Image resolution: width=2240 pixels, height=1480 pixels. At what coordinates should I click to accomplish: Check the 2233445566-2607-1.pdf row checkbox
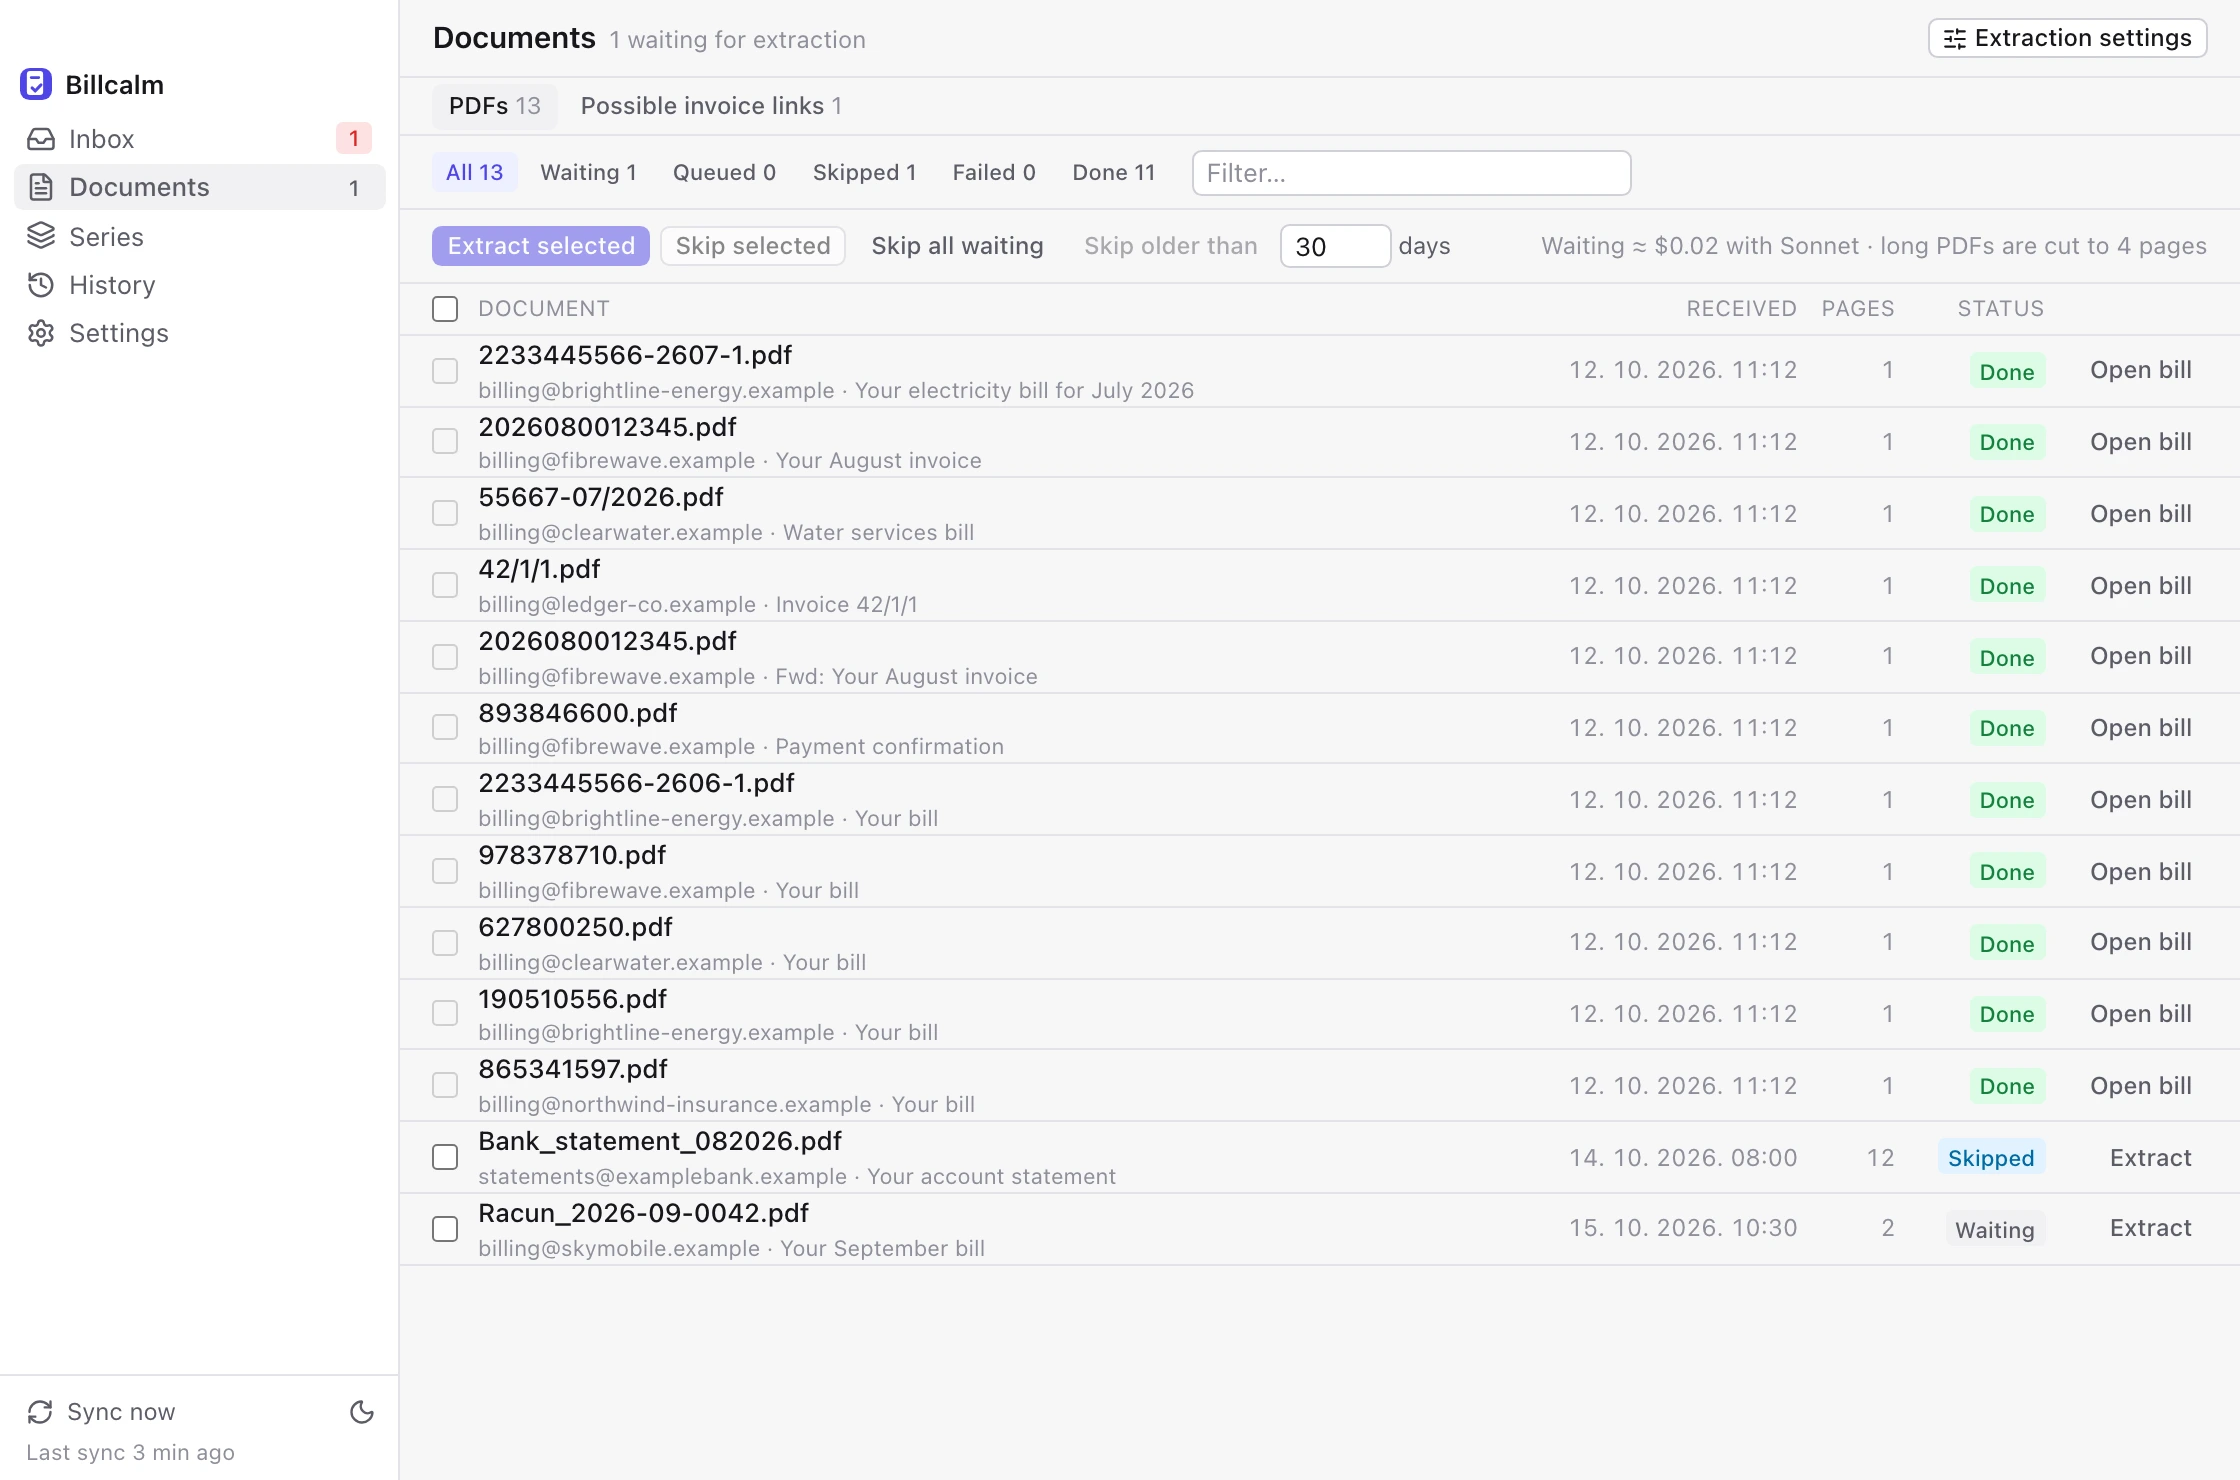(x=445, y=371)
